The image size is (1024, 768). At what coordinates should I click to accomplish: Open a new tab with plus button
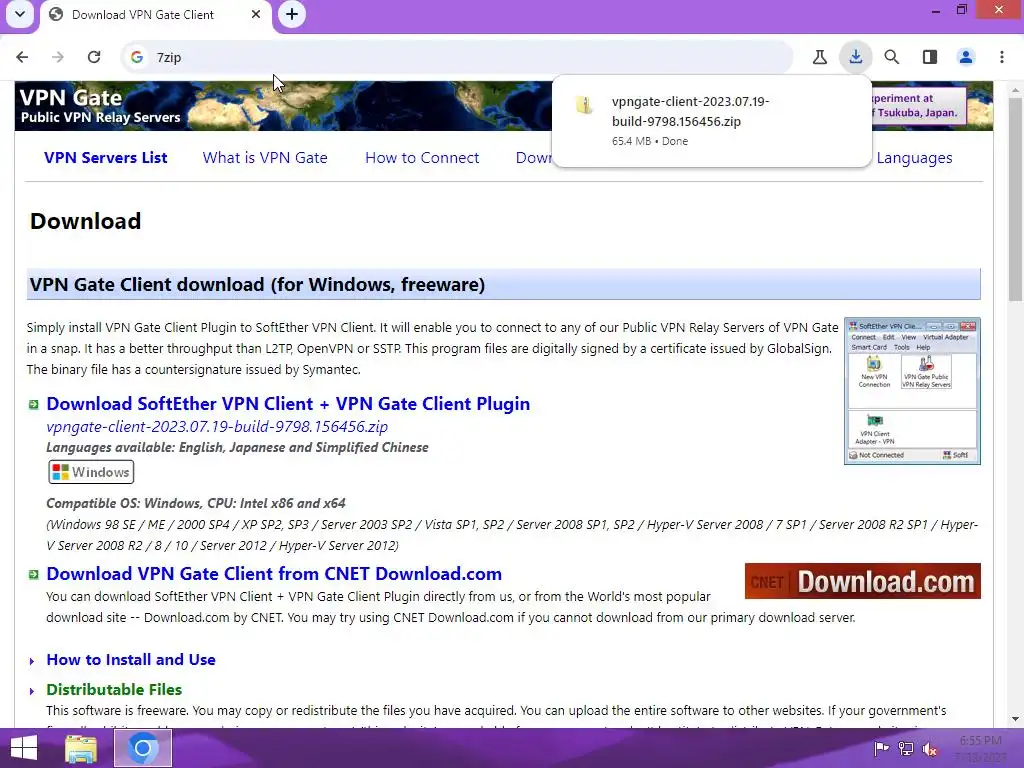(x=292, y=14)
